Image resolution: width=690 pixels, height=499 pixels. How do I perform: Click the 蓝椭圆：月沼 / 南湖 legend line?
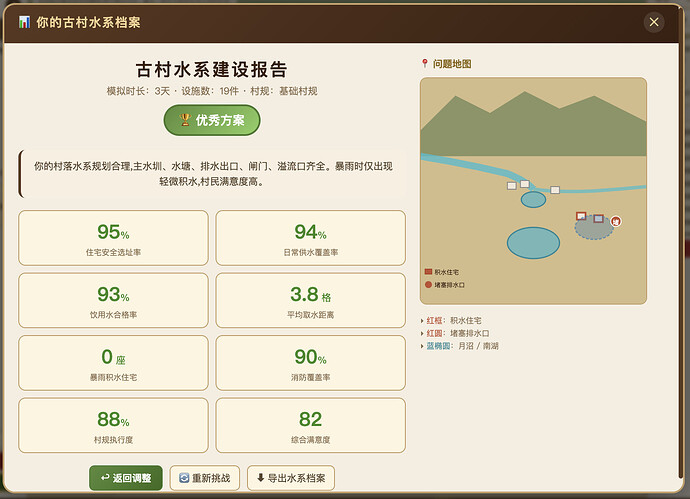[462, 346]
